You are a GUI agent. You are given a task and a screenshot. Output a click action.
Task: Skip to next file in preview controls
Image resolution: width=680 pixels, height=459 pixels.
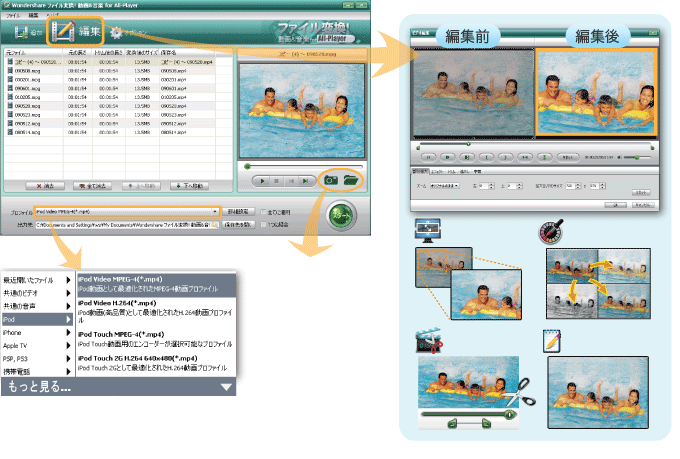point(305,181)
